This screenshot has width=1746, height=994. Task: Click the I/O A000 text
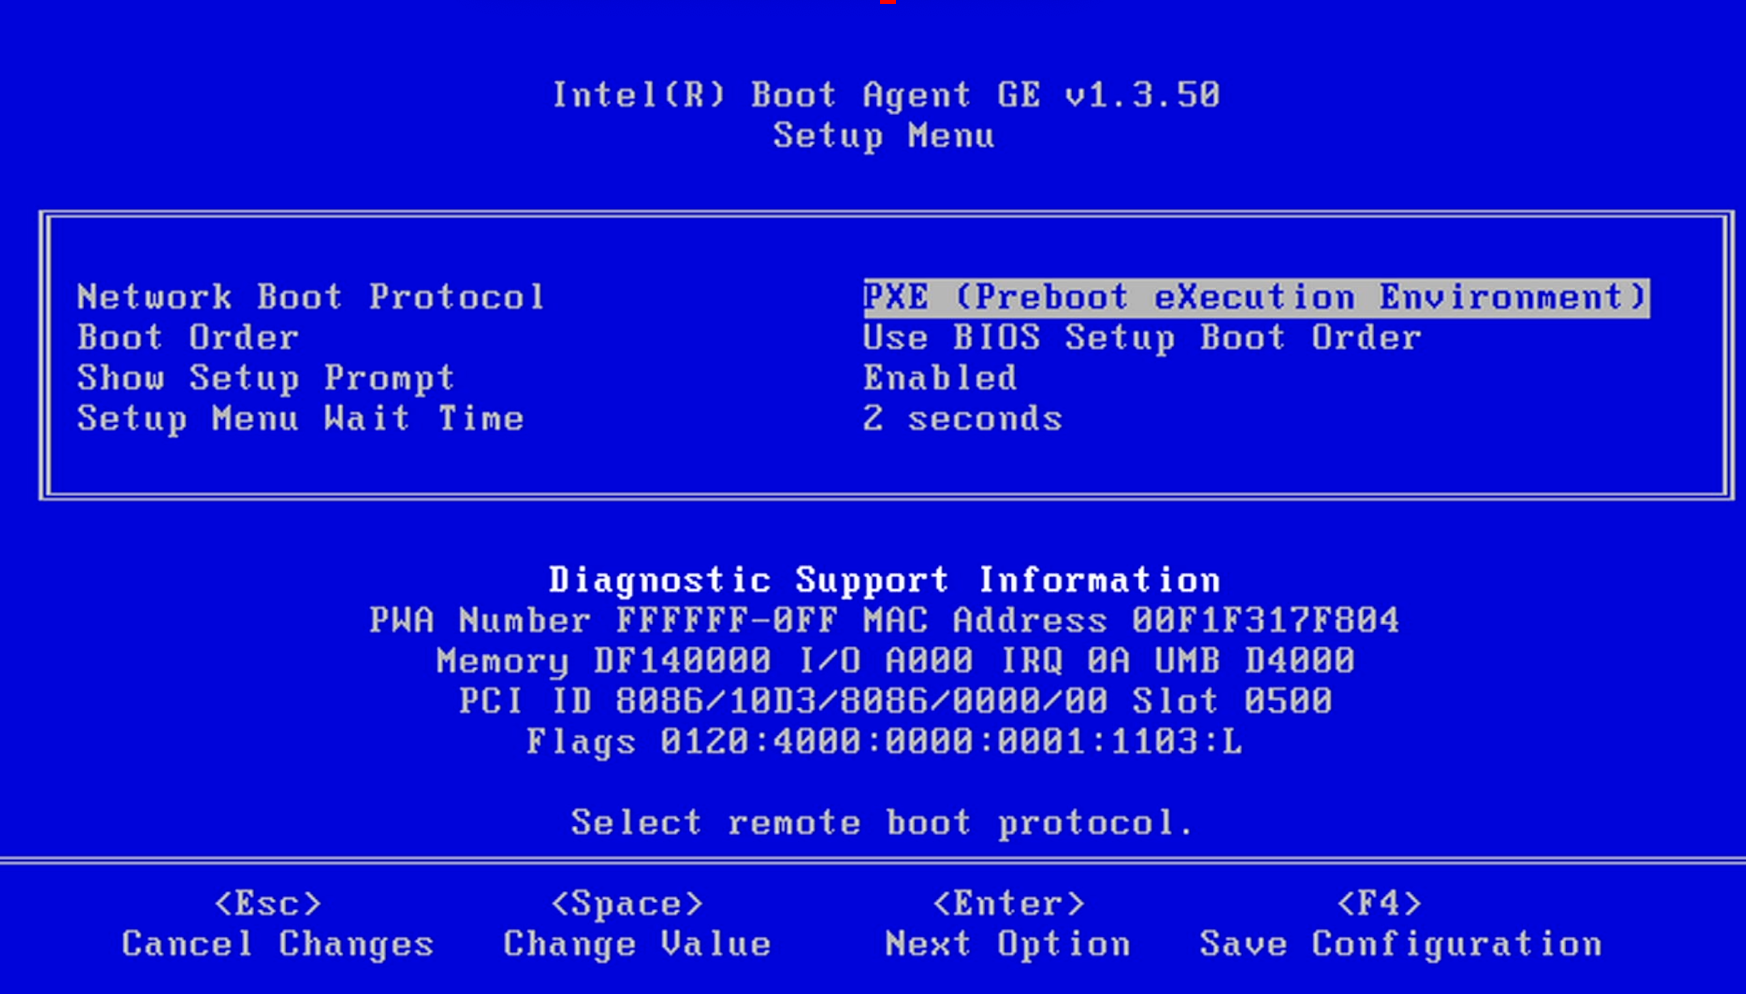[886, 661]
